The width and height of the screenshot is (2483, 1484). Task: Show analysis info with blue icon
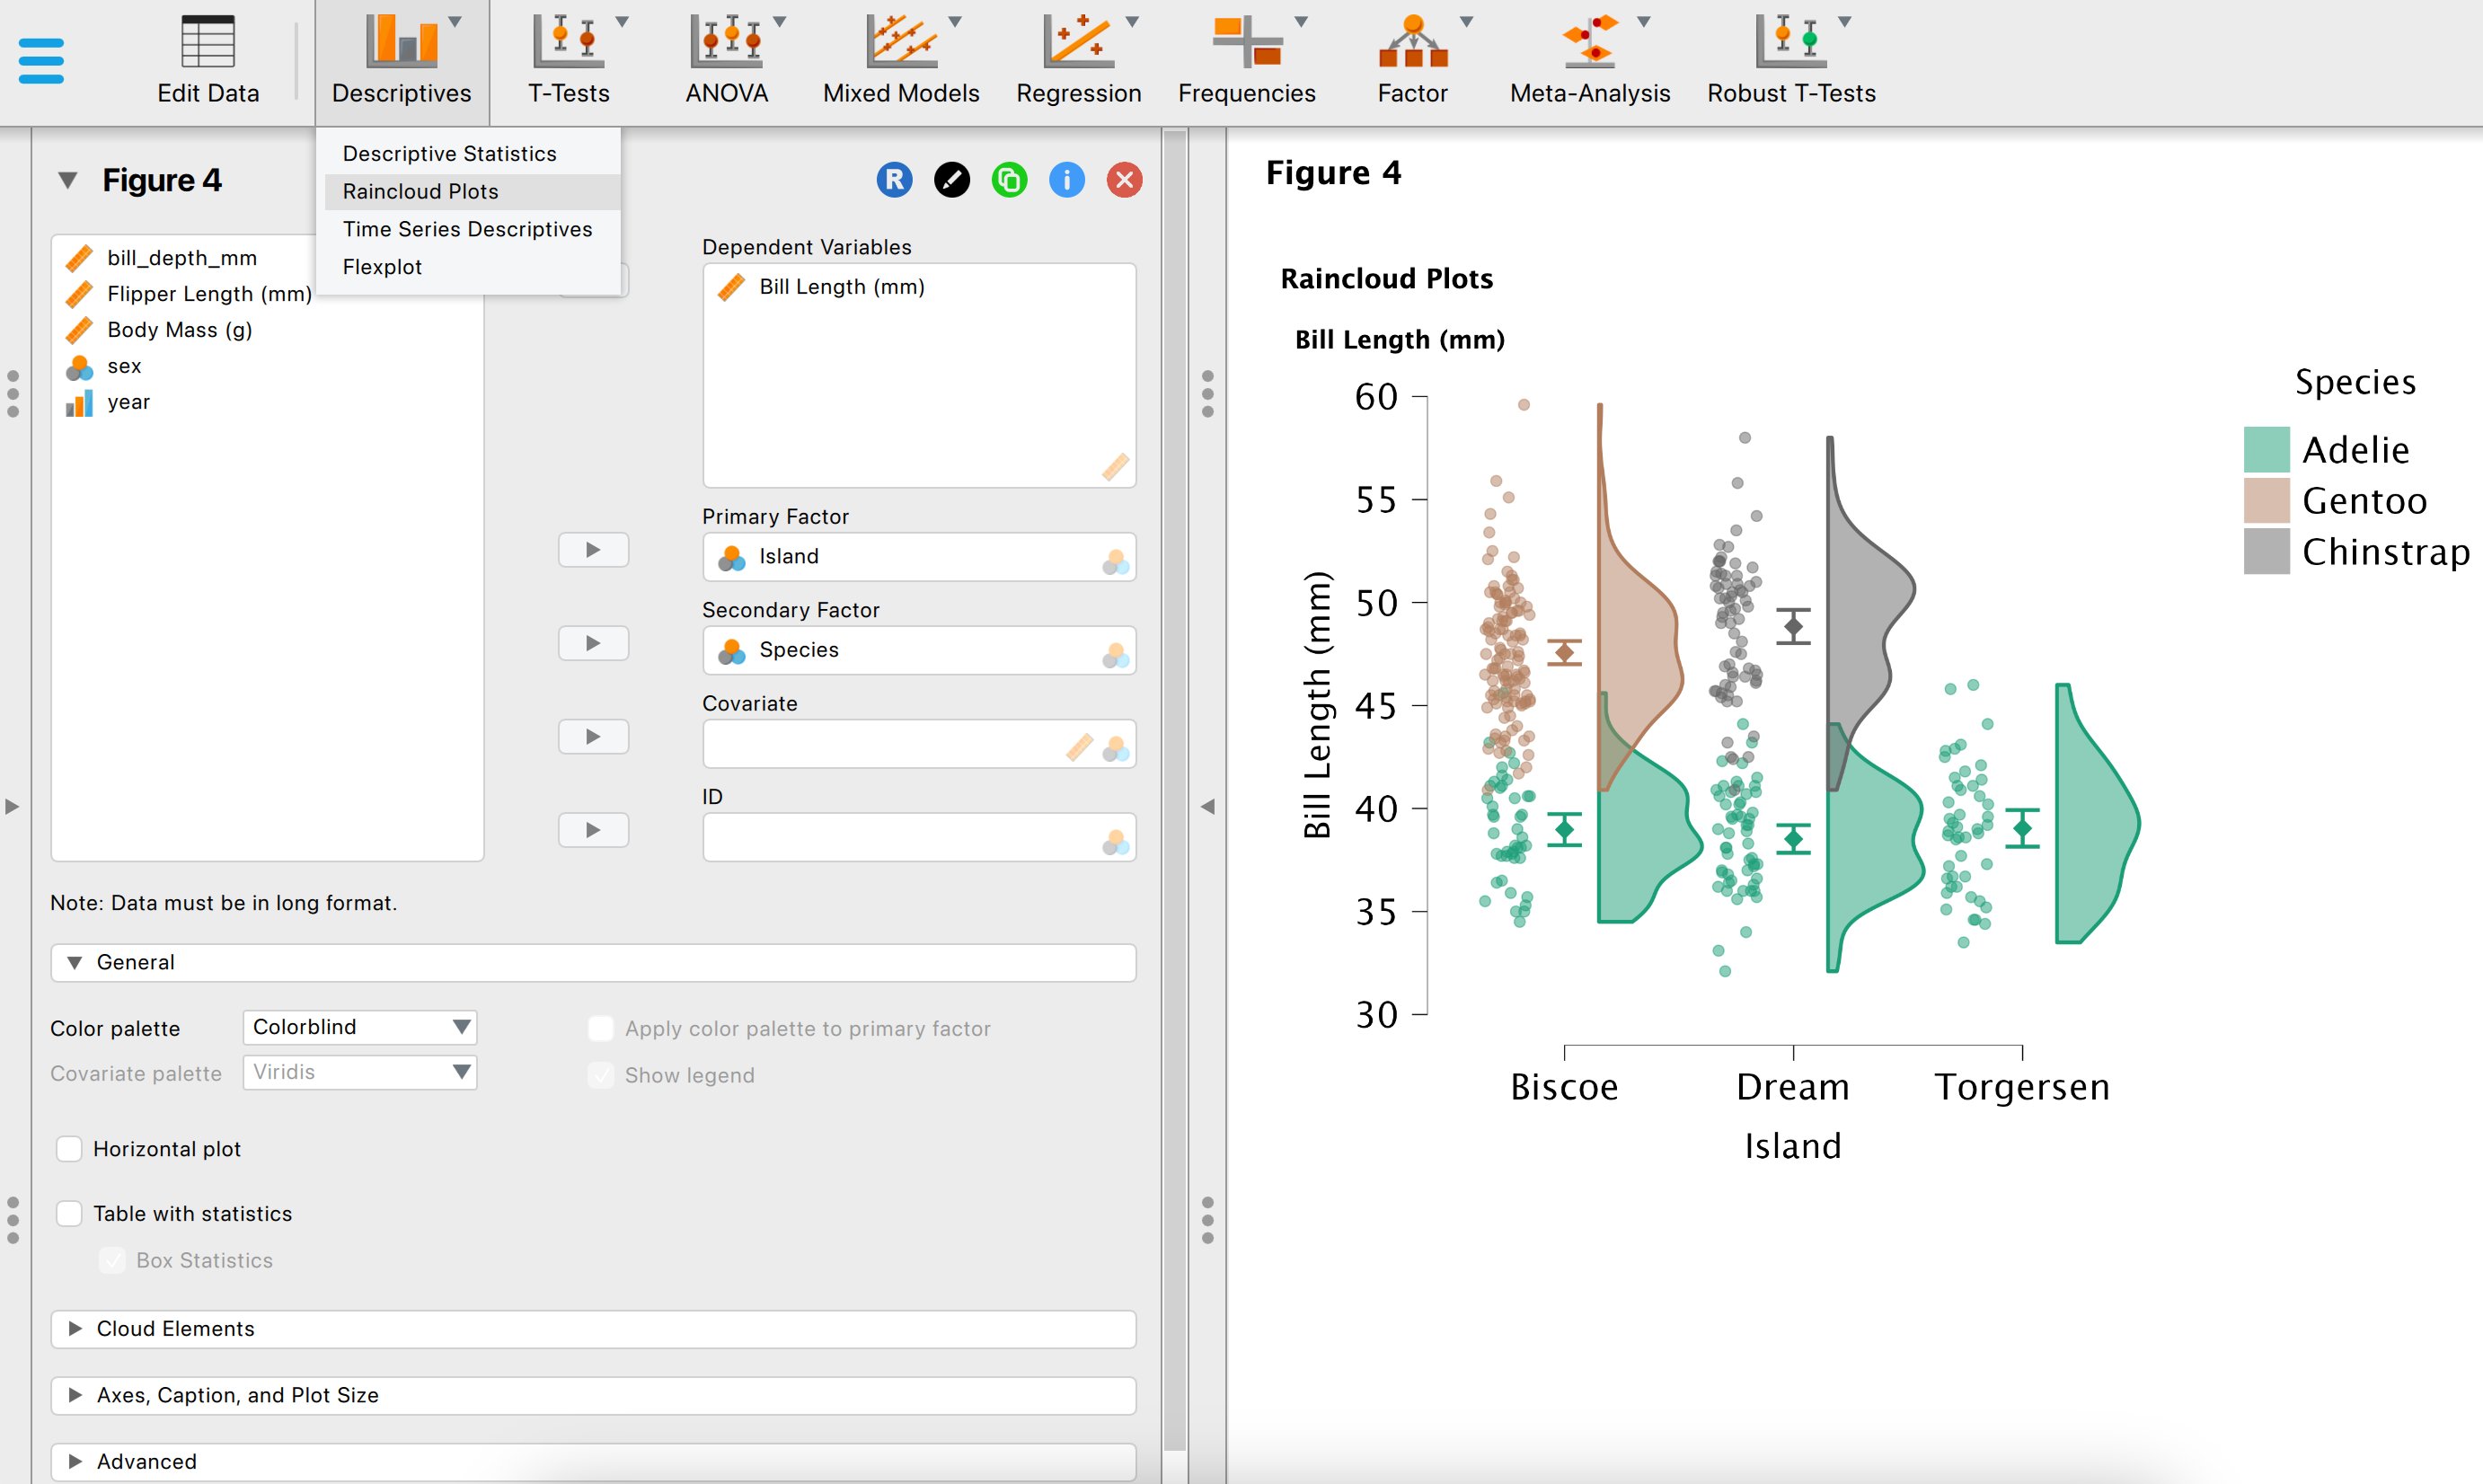click(1066, 180)
